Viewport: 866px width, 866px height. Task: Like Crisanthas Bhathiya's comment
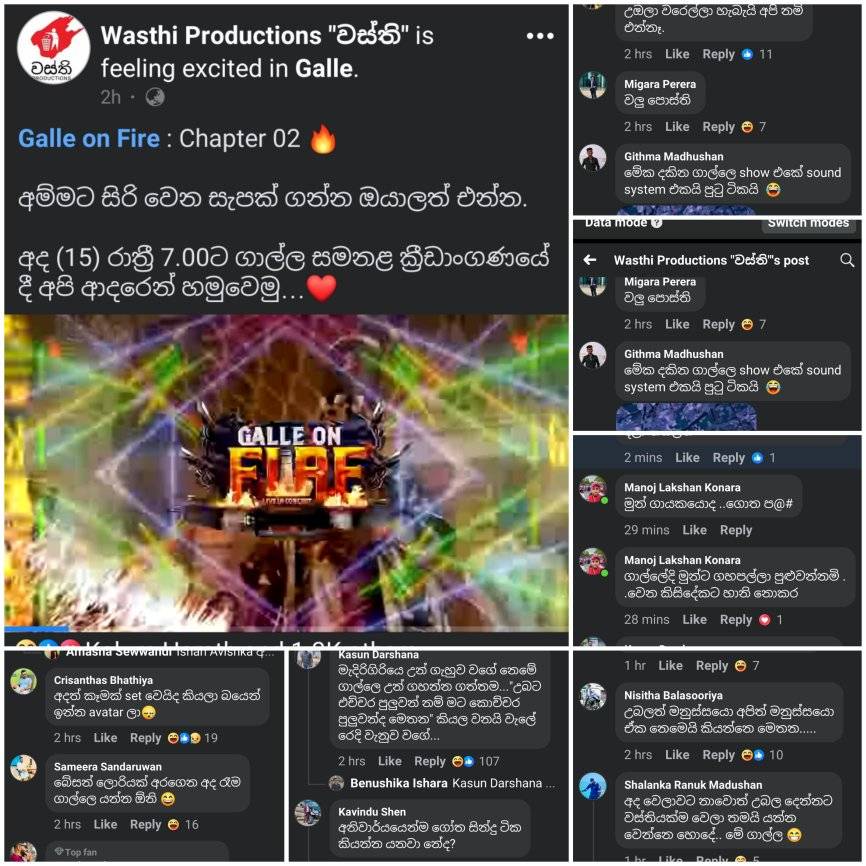[x=105, y=738]
